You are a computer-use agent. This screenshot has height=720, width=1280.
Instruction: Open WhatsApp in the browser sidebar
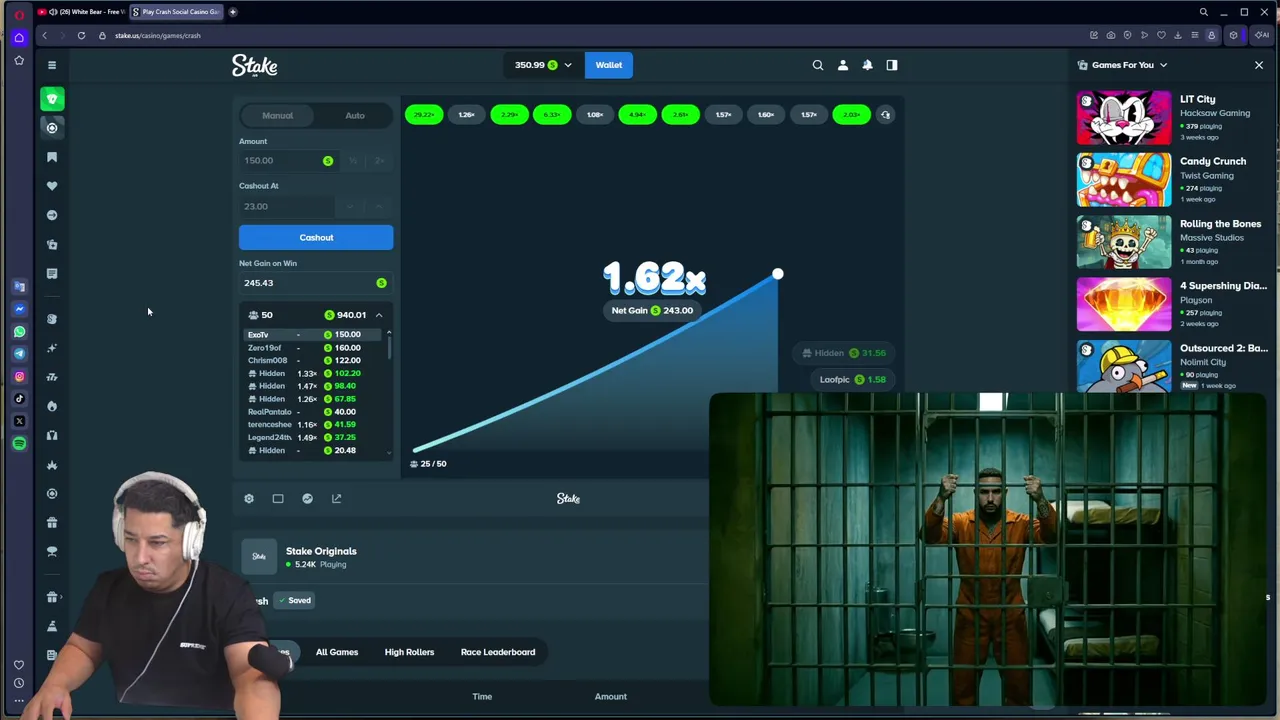(x=19, y=331)
